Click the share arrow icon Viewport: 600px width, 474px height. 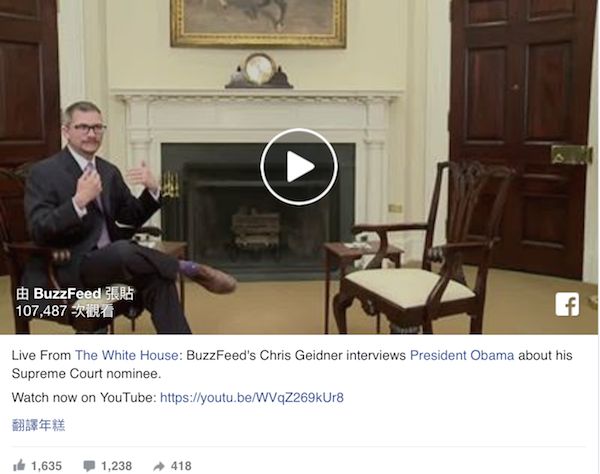click(x=159, y=466)
